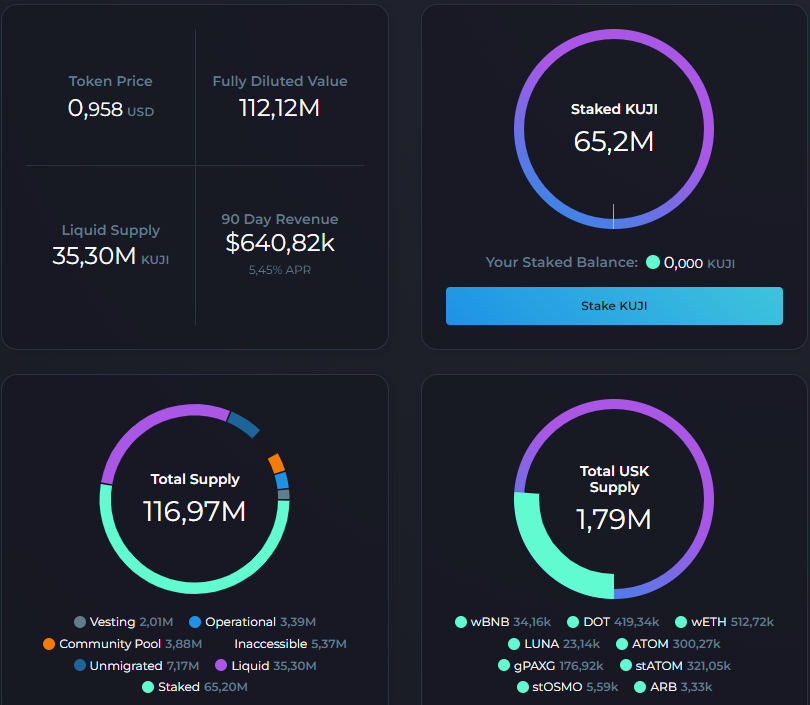
Task: Click the stOSMO 5,59k legend label
Action: point(575,687)
